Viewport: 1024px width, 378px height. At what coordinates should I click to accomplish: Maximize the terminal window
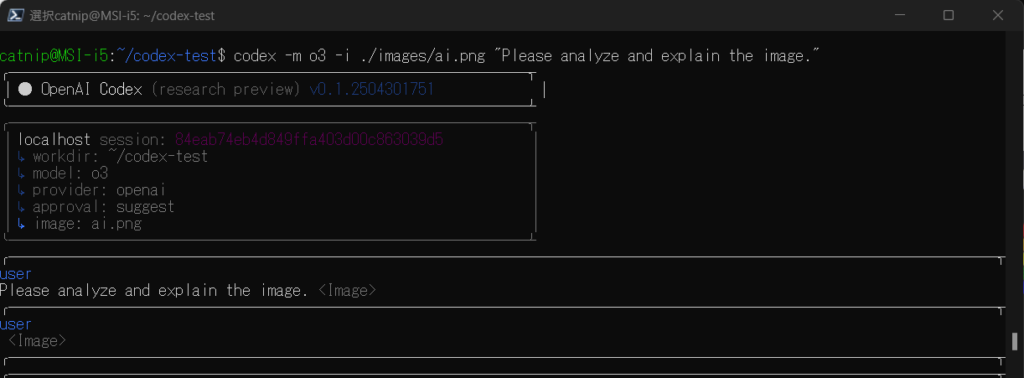949,15
